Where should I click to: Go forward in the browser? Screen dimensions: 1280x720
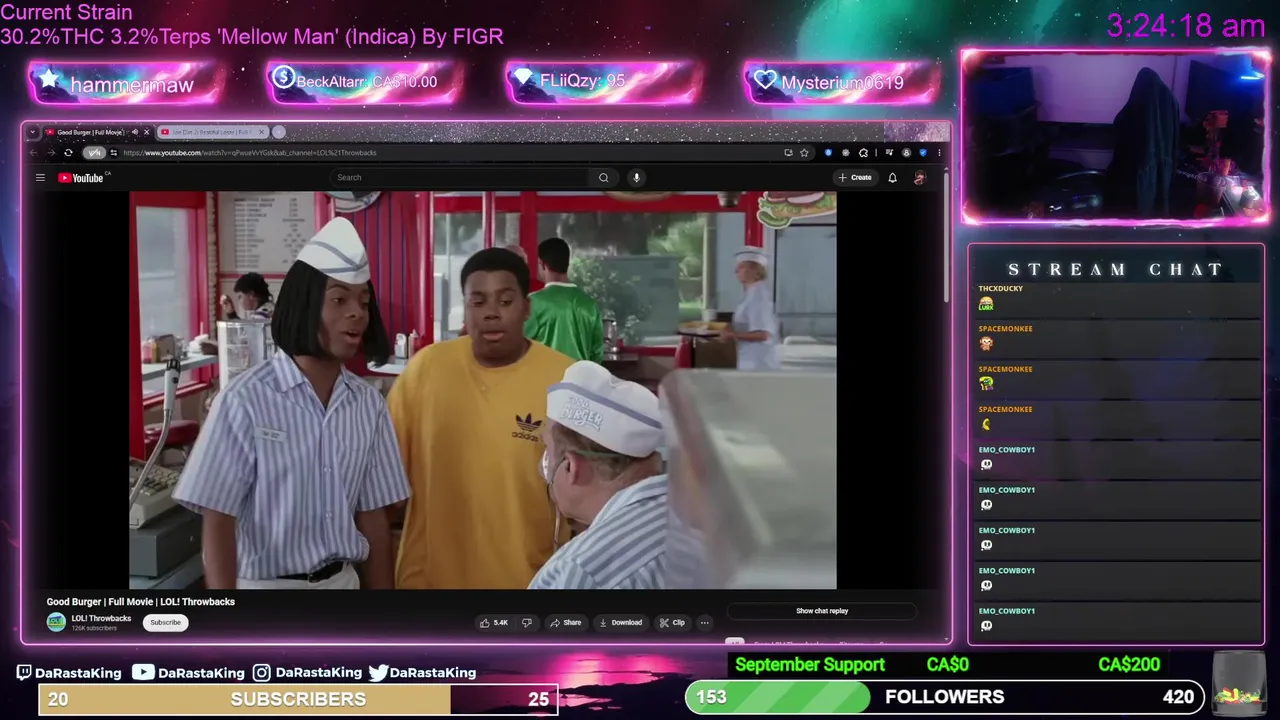pos(51,153)
